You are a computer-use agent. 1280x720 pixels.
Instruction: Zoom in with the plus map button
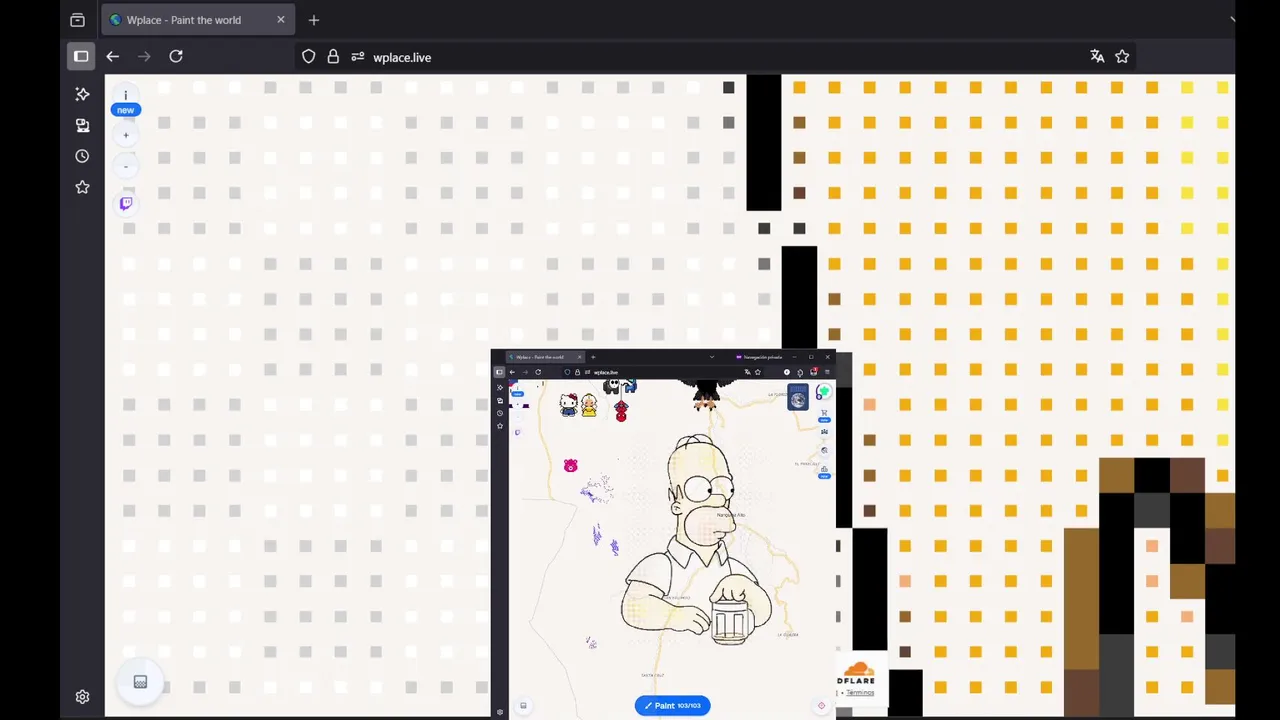coord(126,135)
